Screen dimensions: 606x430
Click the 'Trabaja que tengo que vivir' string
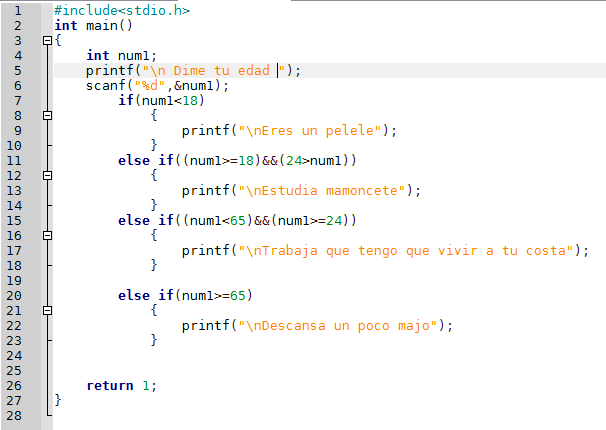pyautogui.click(x=406, y=251)
